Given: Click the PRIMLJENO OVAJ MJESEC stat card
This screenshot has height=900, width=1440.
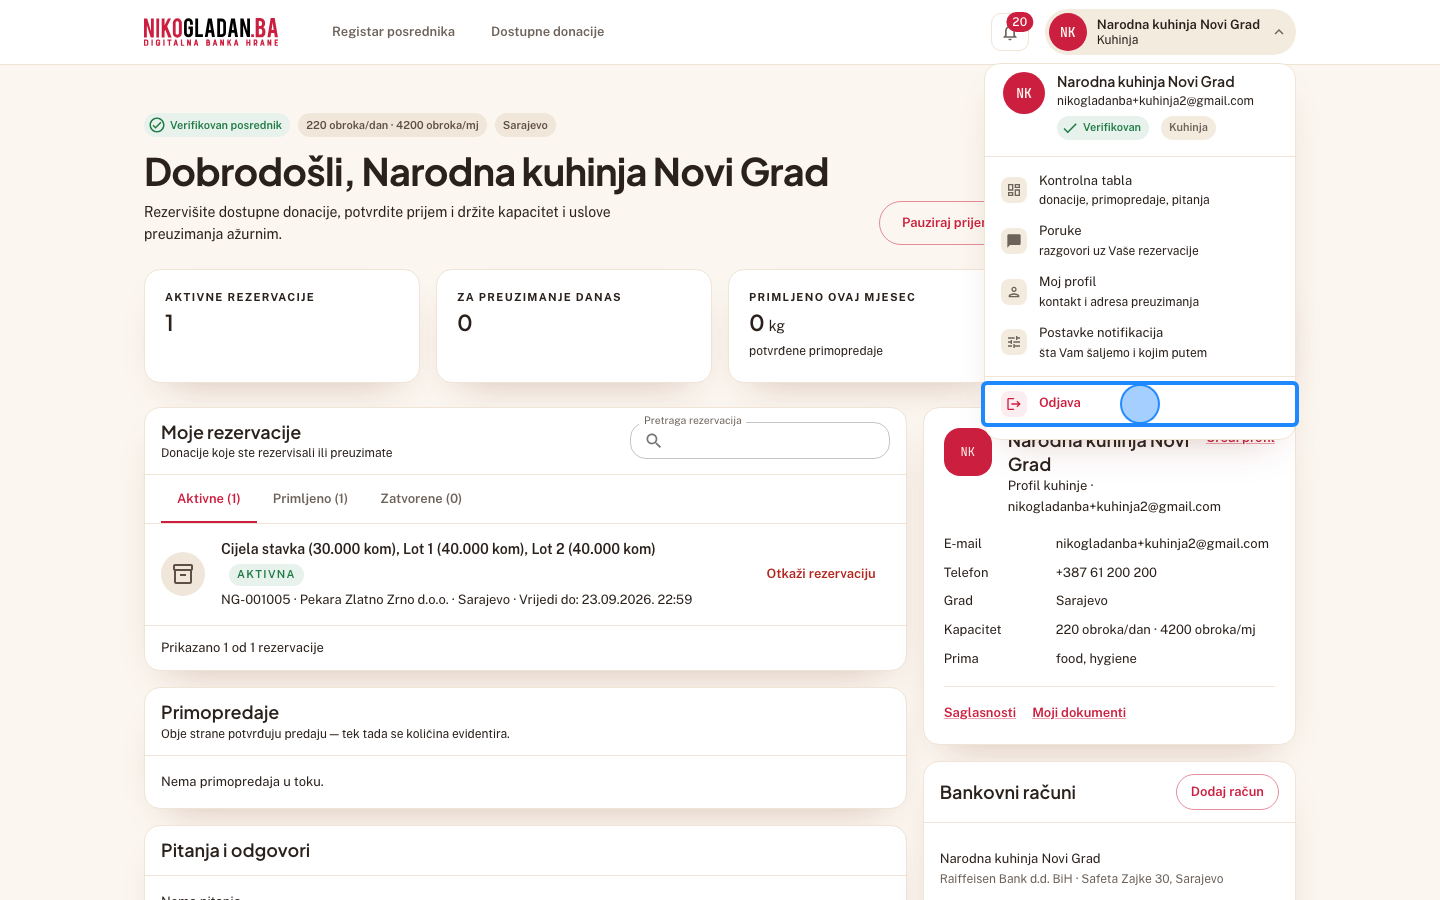Looking at the screenshot, I should pyautogui.click(x=858, y=326).
